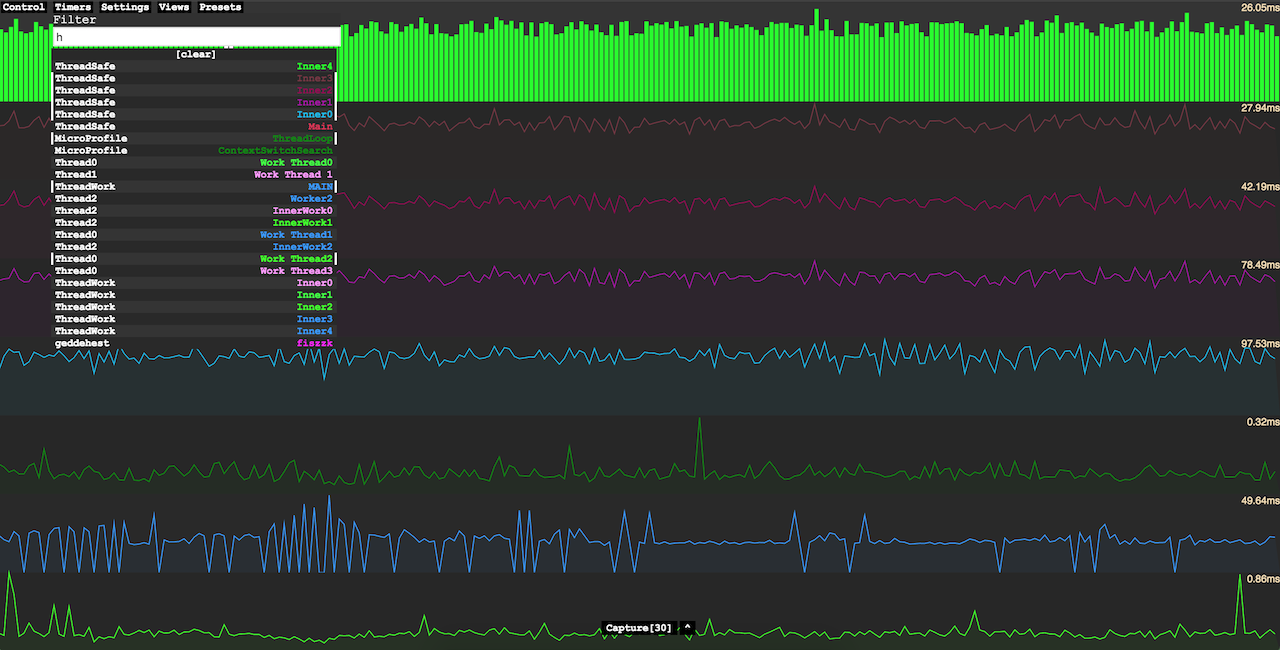Toggle the ThreadSafe Inner4 timer

(194, 66)
